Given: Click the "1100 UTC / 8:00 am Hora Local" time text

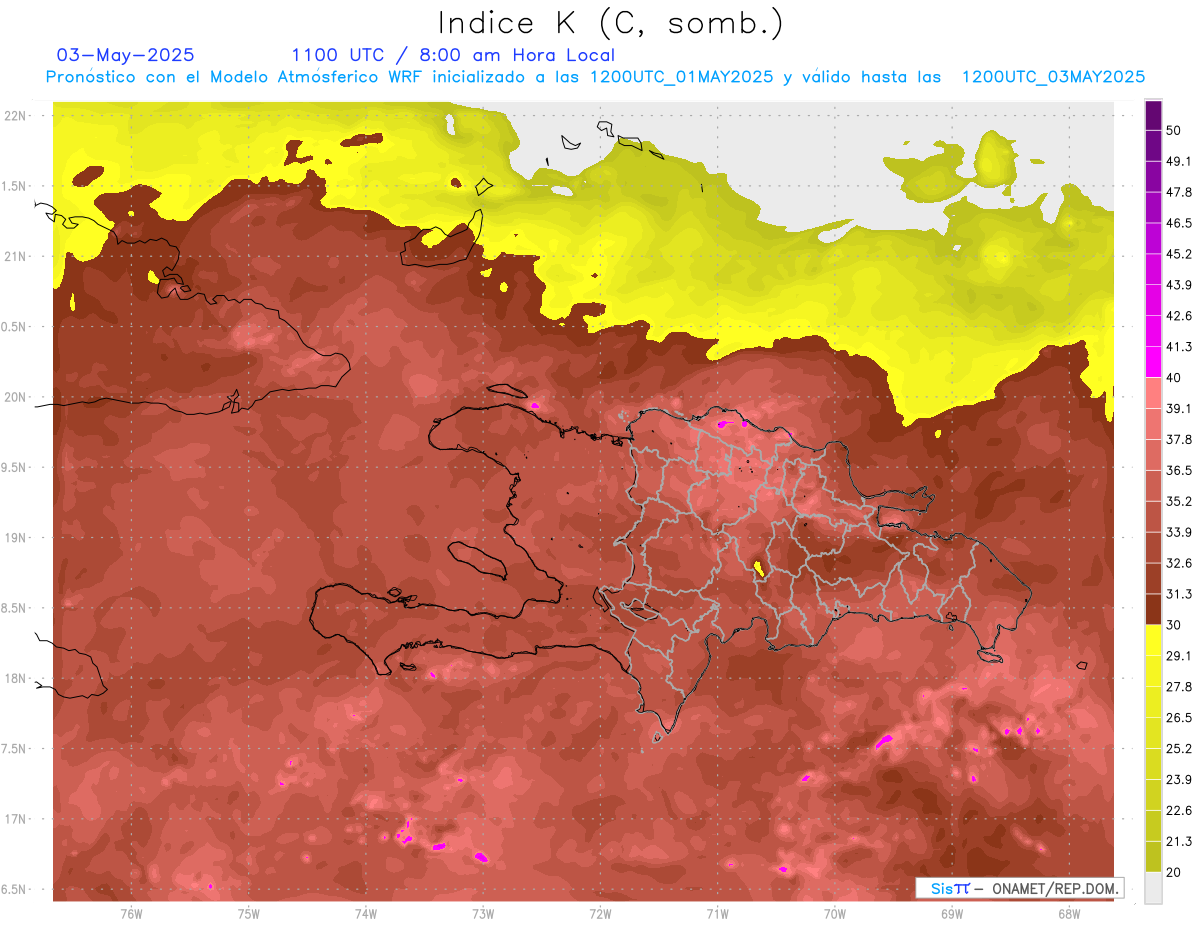Looking at the screenshot, I should (453, 55).
